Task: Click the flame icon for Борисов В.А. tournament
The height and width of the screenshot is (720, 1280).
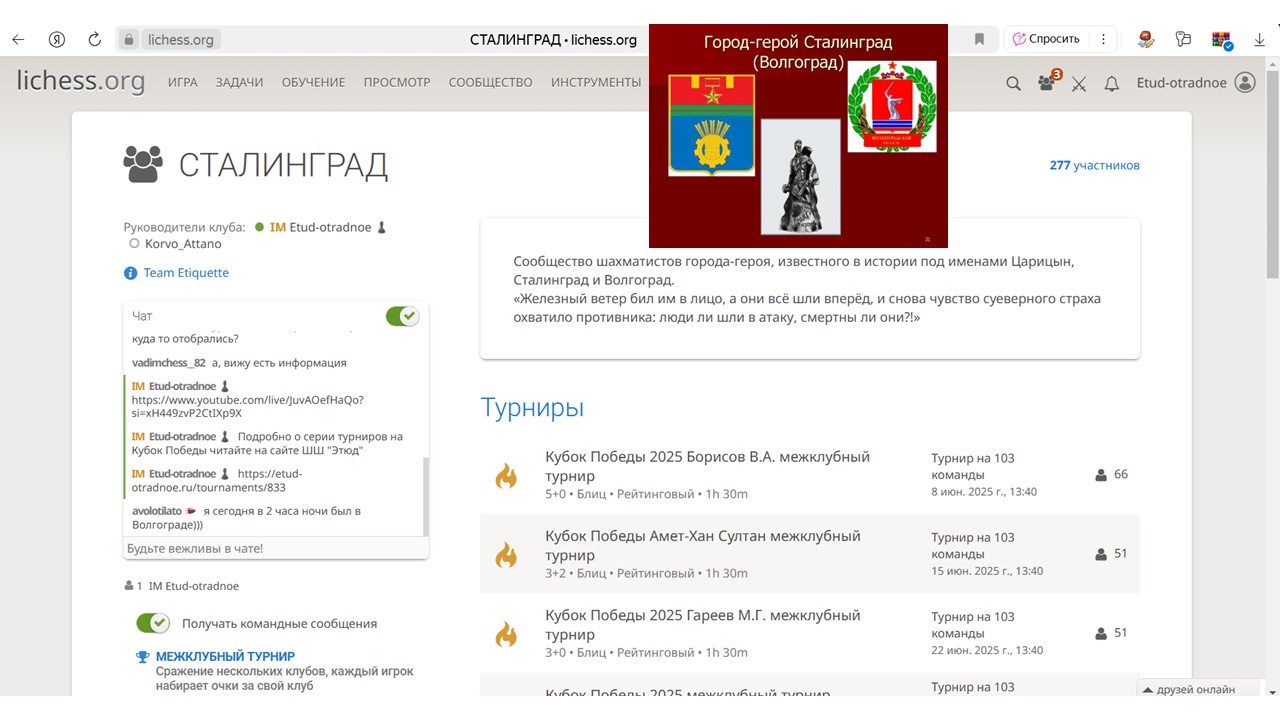Action: (x=507, y=475)
